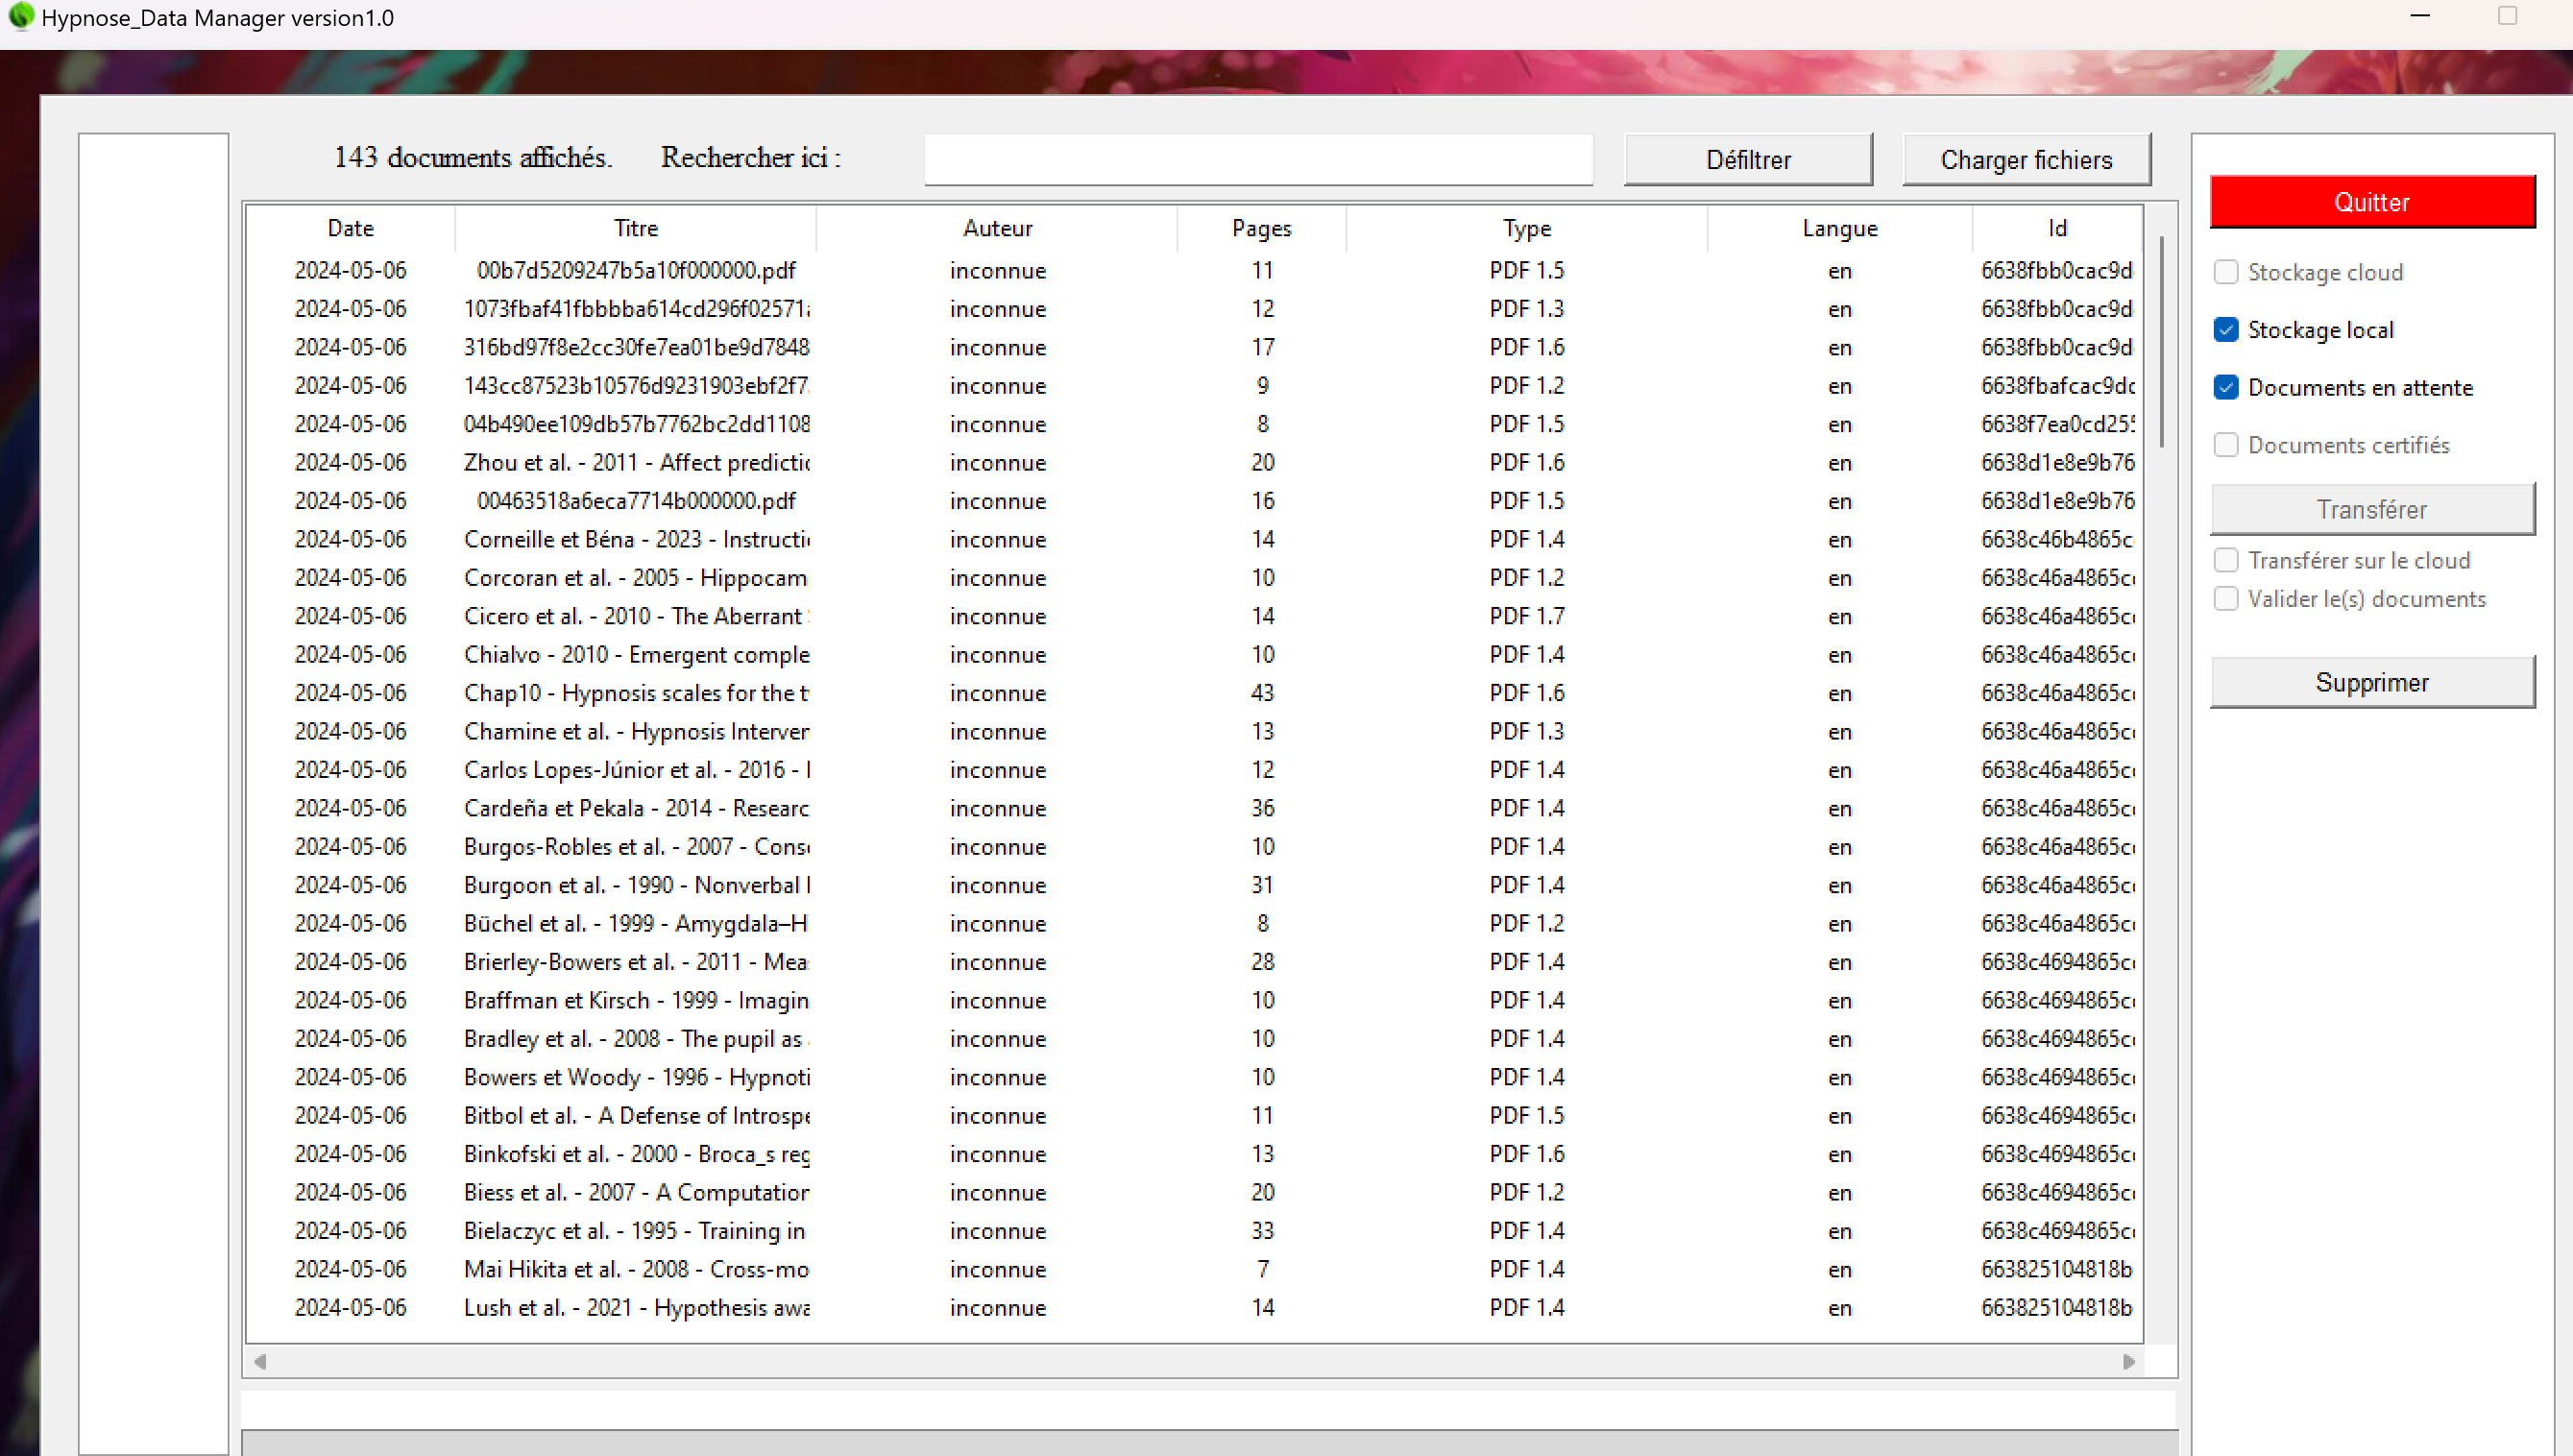The image size is (2573, 1456).
Task: Click the 36 pages cell in Cardeña row
Action: pos(1262,808)
